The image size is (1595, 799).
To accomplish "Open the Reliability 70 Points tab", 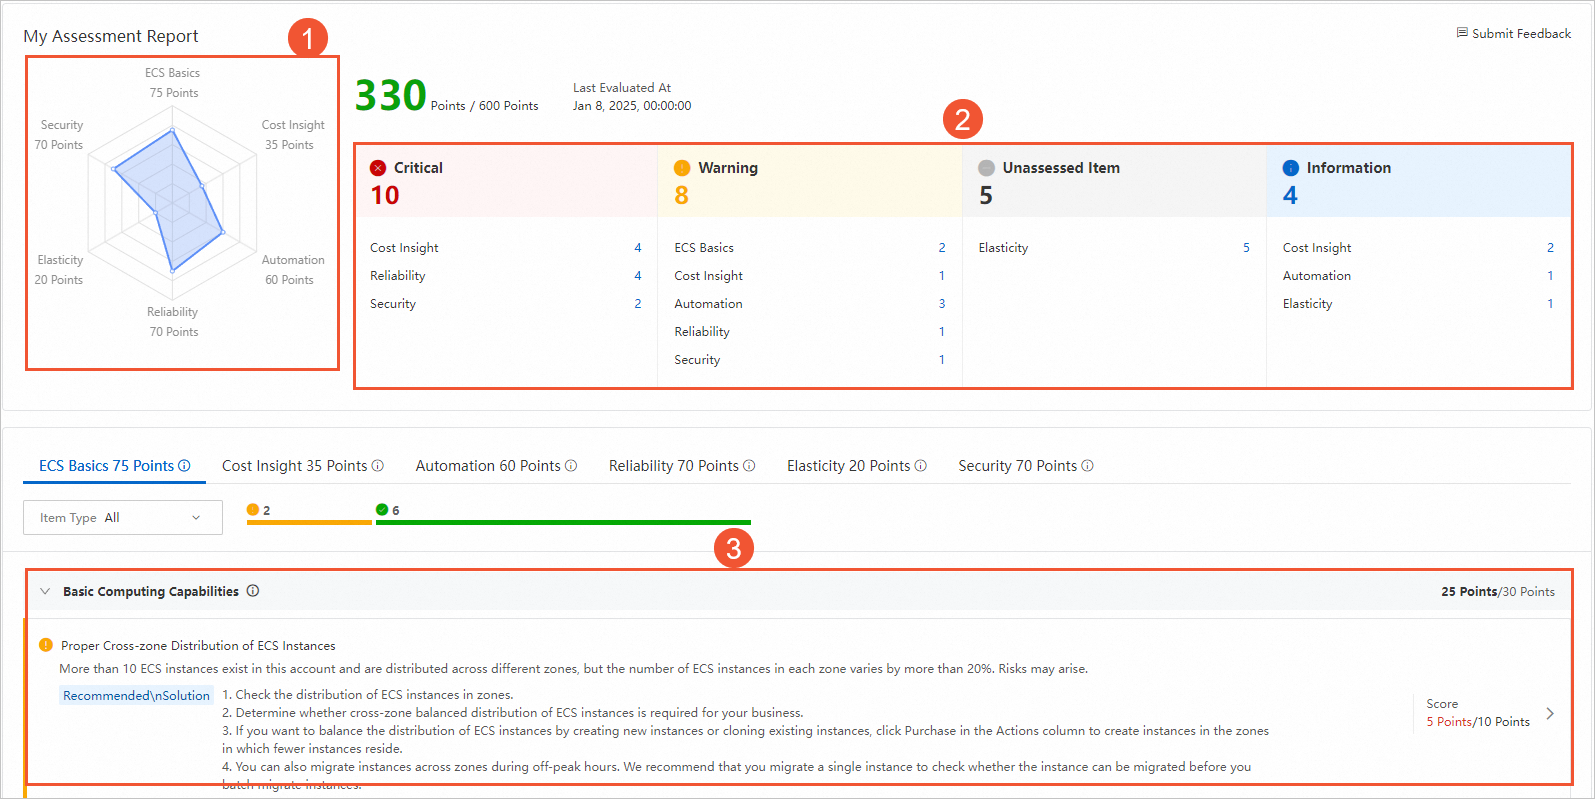I will click(x=682, y=466).
